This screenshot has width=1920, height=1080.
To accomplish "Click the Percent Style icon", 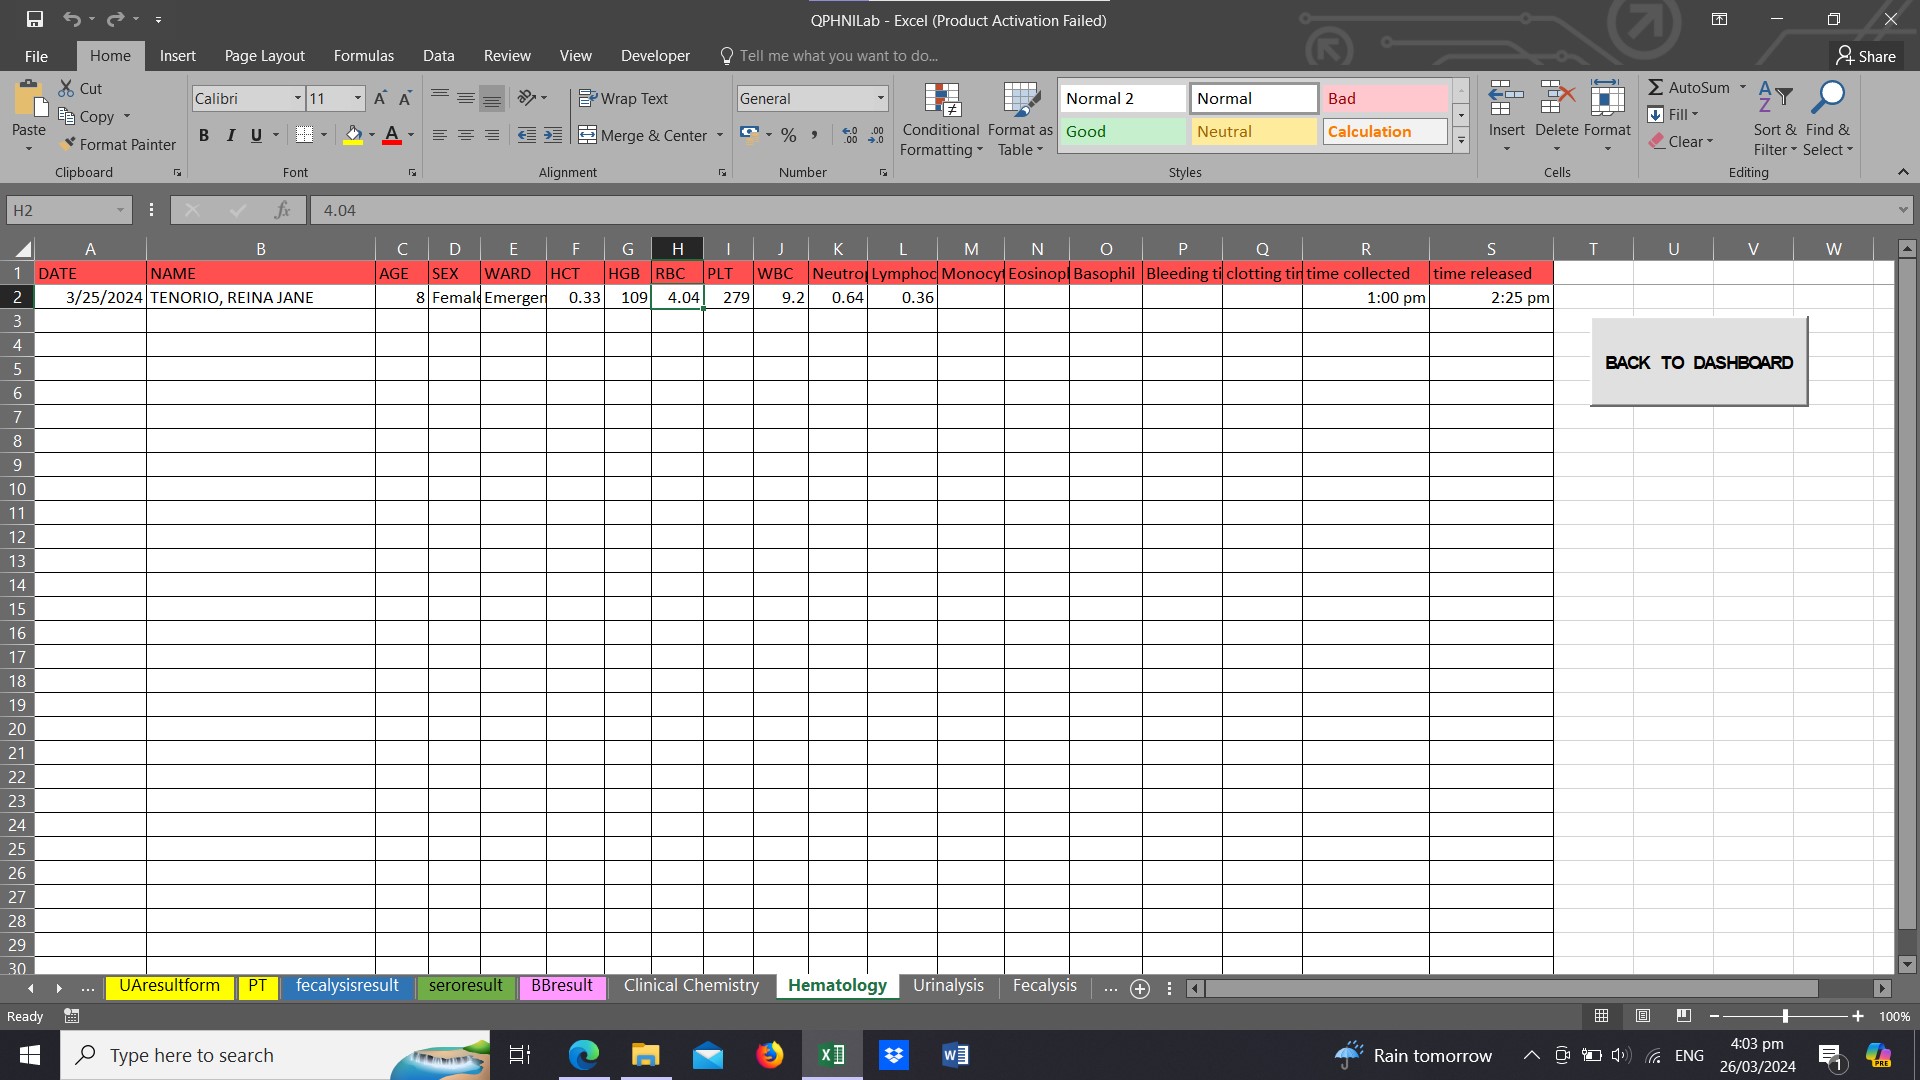I will [789, 135].
